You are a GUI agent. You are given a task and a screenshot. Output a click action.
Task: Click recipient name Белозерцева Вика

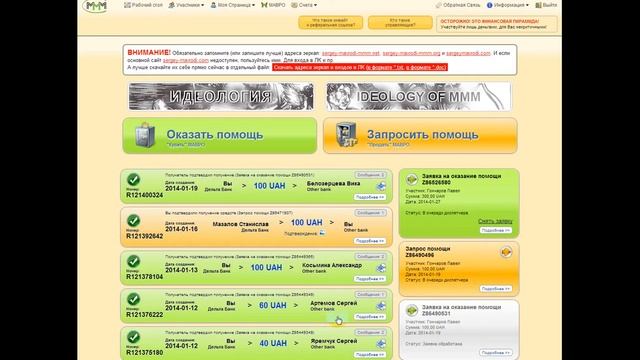pyautogui.click(x=333, y=184)
